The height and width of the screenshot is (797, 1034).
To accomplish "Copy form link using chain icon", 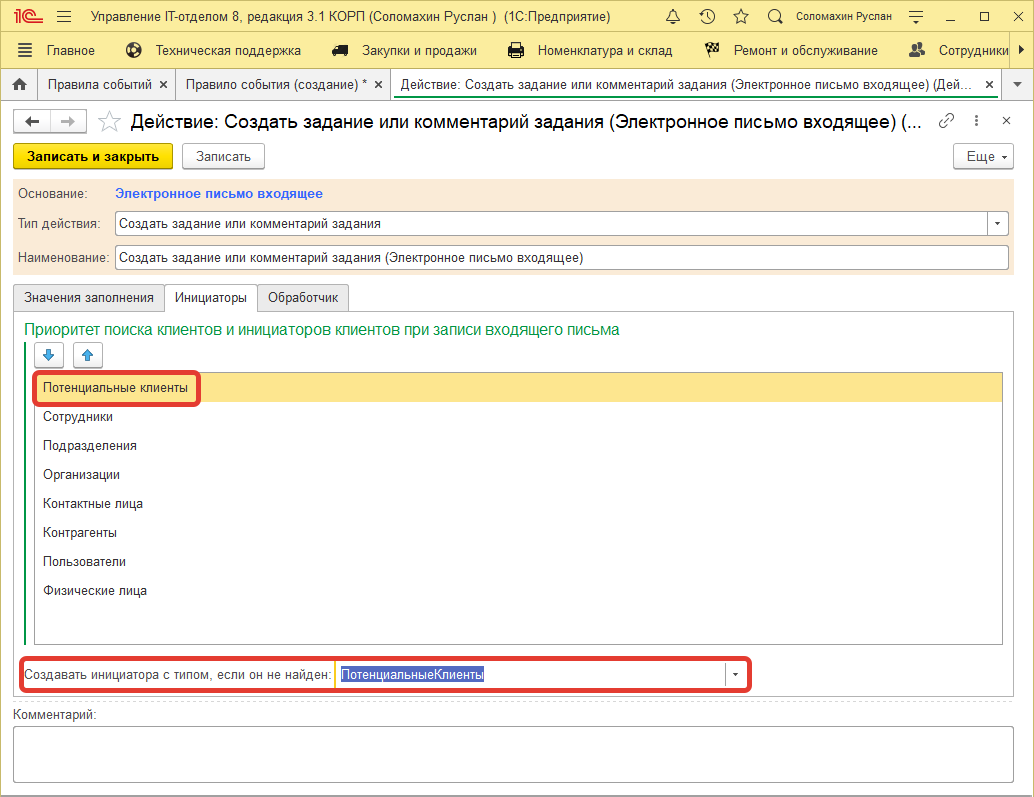I will click(946, 120).
